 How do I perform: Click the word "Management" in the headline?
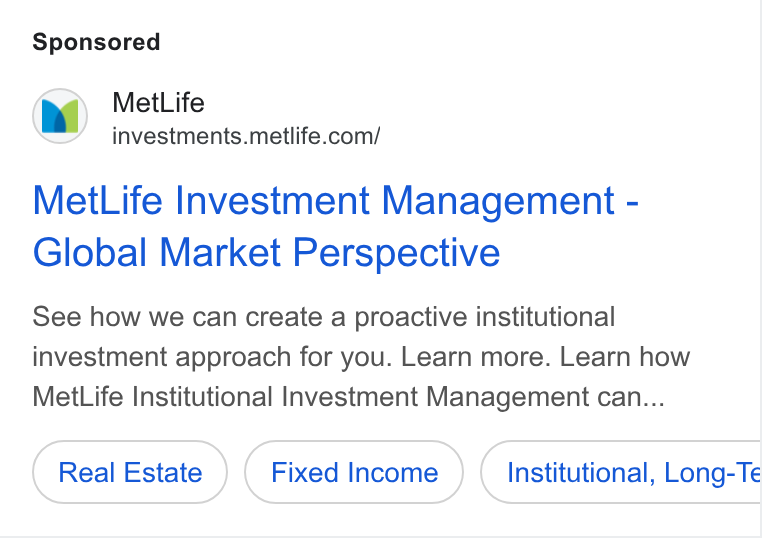(499, 201)
